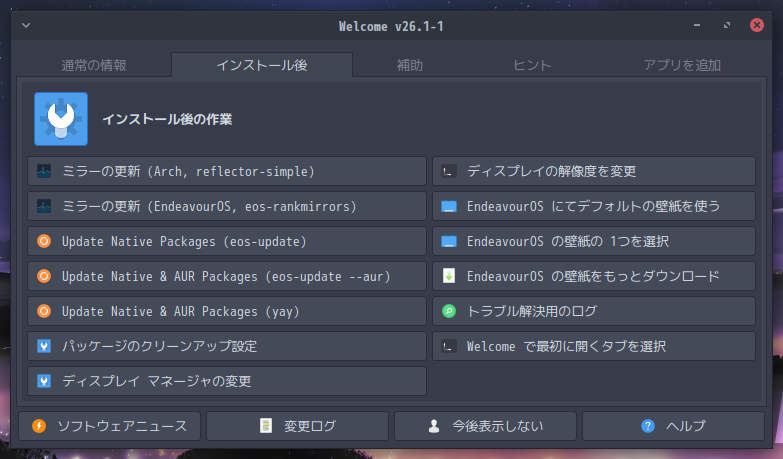
Task: Select the インストール後 tab
Action: click(262, 65)
